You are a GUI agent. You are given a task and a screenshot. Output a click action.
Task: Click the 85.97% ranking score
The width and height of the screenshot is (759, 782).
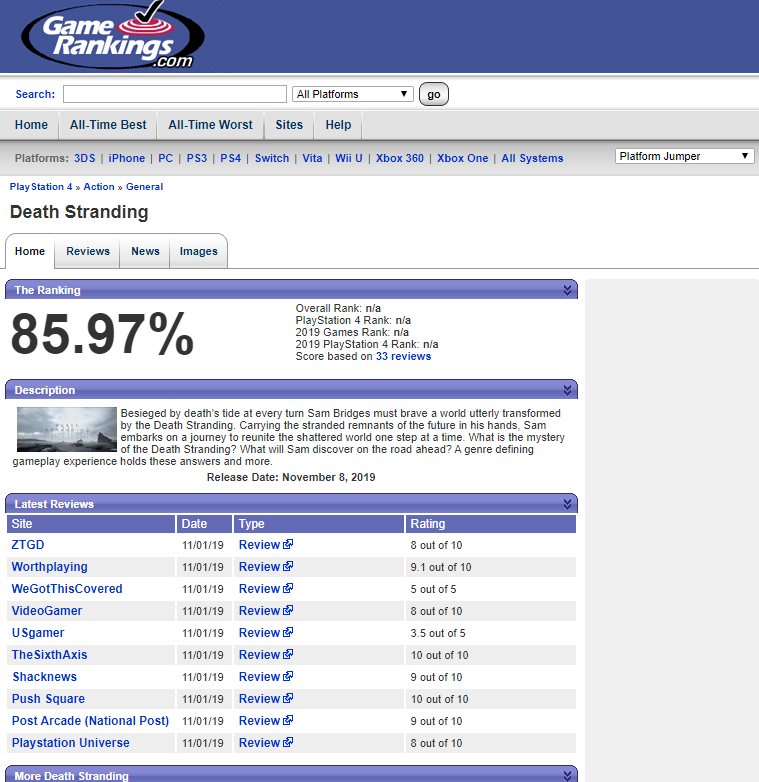coord(102,334)
